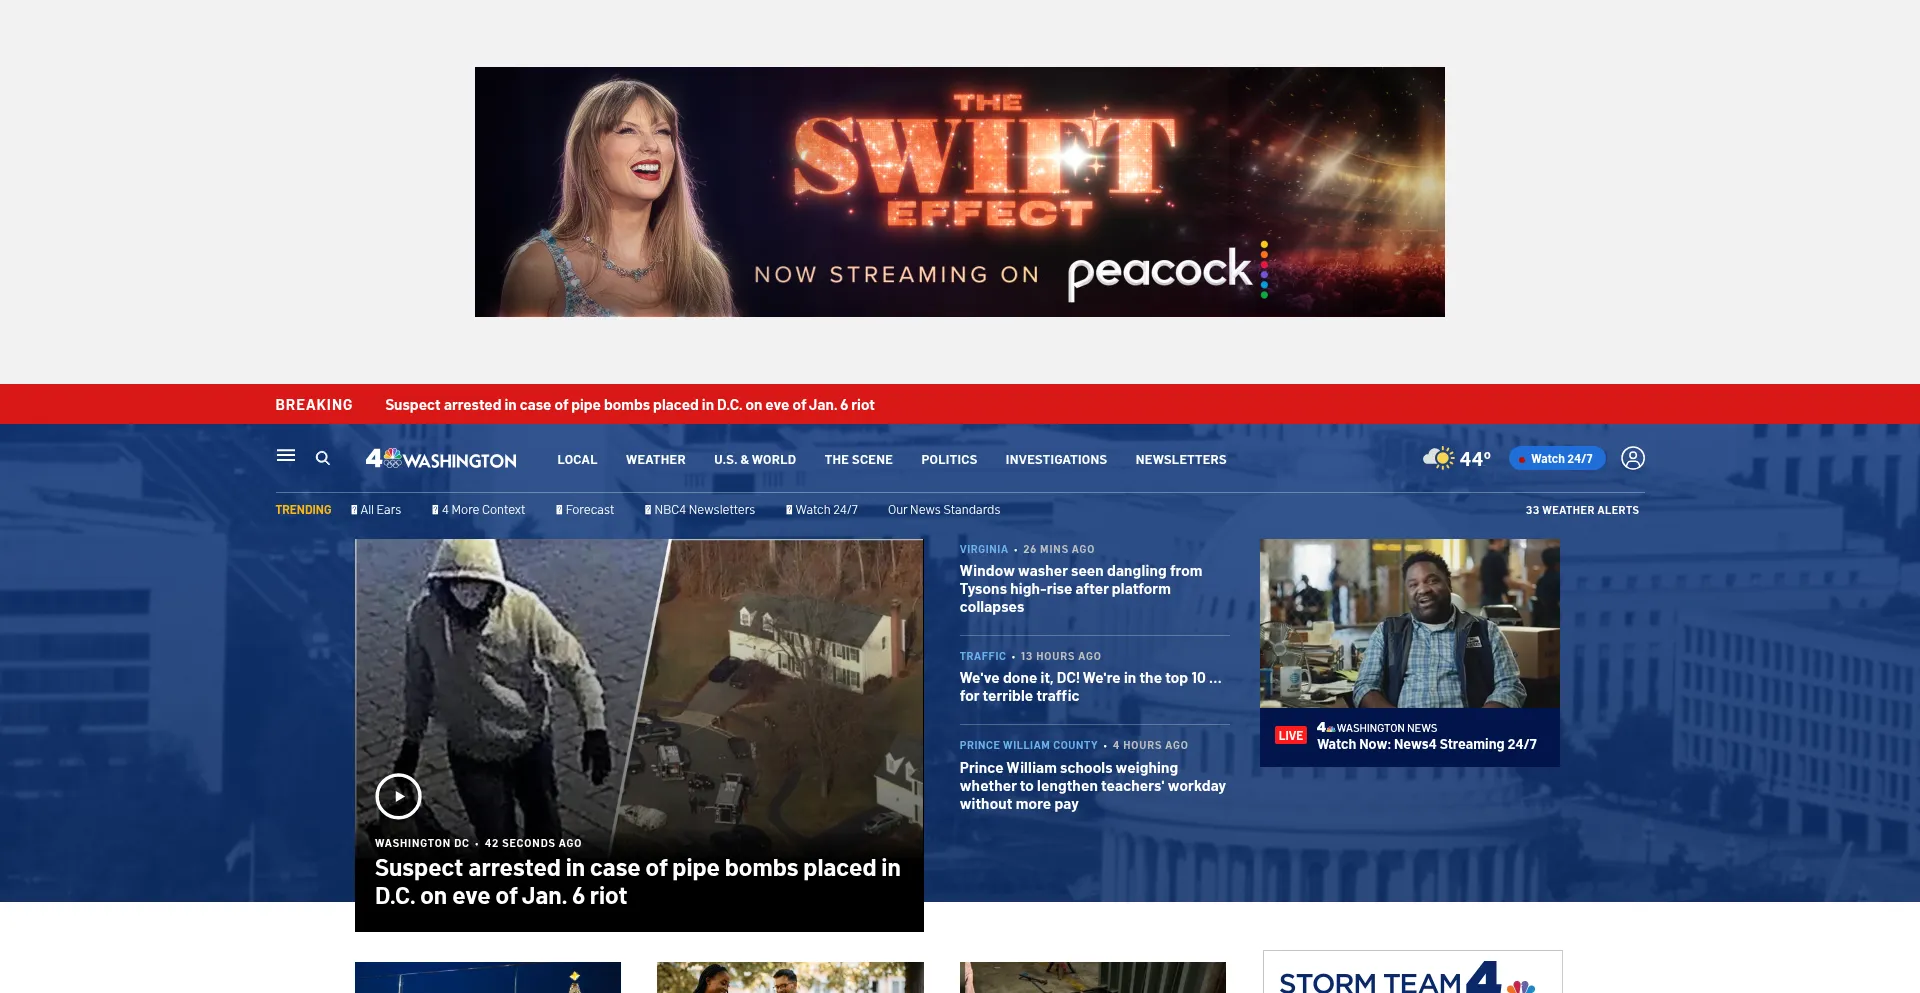1920x993 pixels.
Task: Select Politics in the navigation bar
Action: tap(949, 460)
